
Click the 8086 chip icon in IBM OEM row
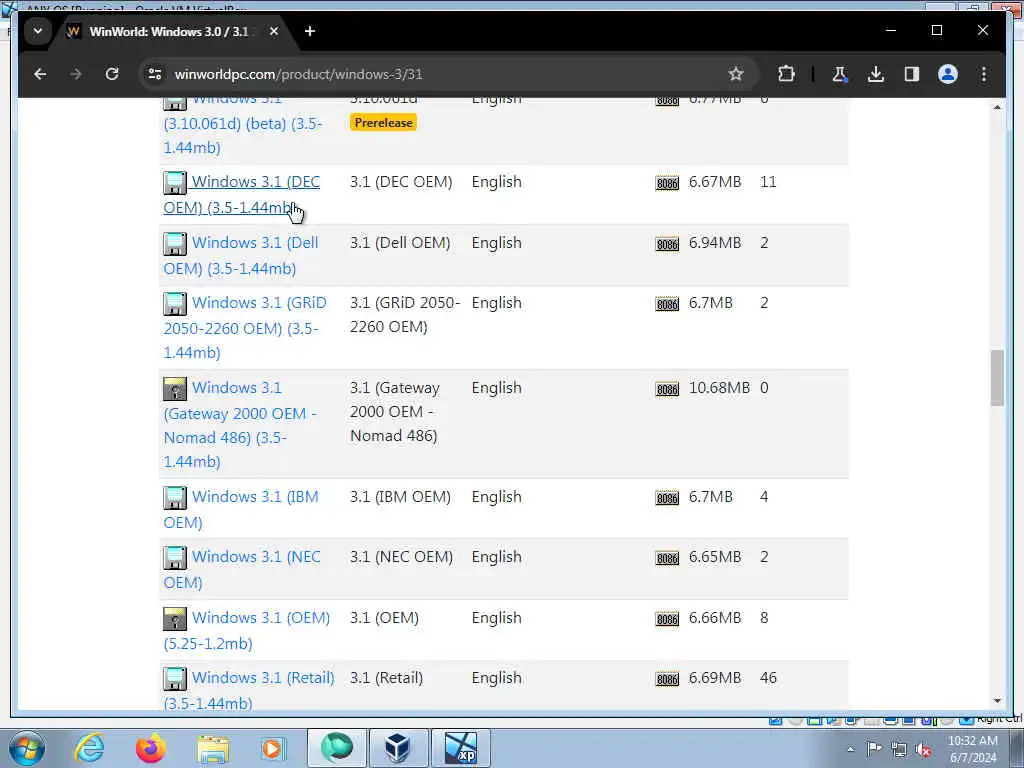point(667,498)
